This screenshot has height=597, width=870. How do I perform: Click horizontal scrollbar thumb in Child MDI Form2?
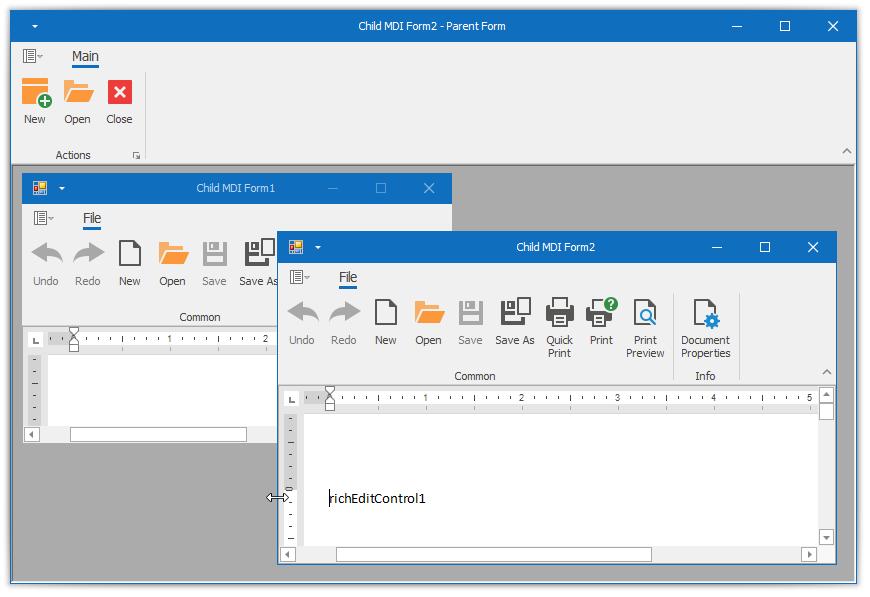pos(493,554)
